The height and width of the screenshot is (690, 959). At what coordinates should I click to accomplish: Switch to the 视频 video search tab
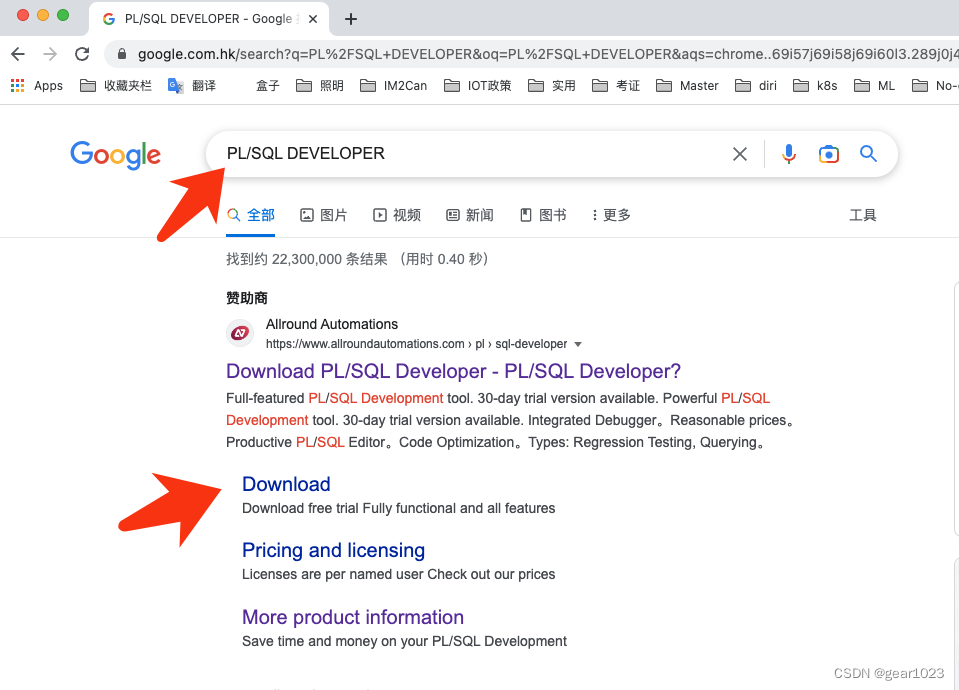pos(396,214)
